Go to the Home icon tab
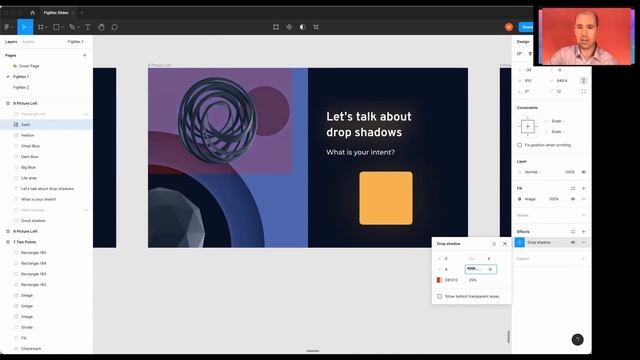Viewport: 640px width, 360px height. click(33, 13)
